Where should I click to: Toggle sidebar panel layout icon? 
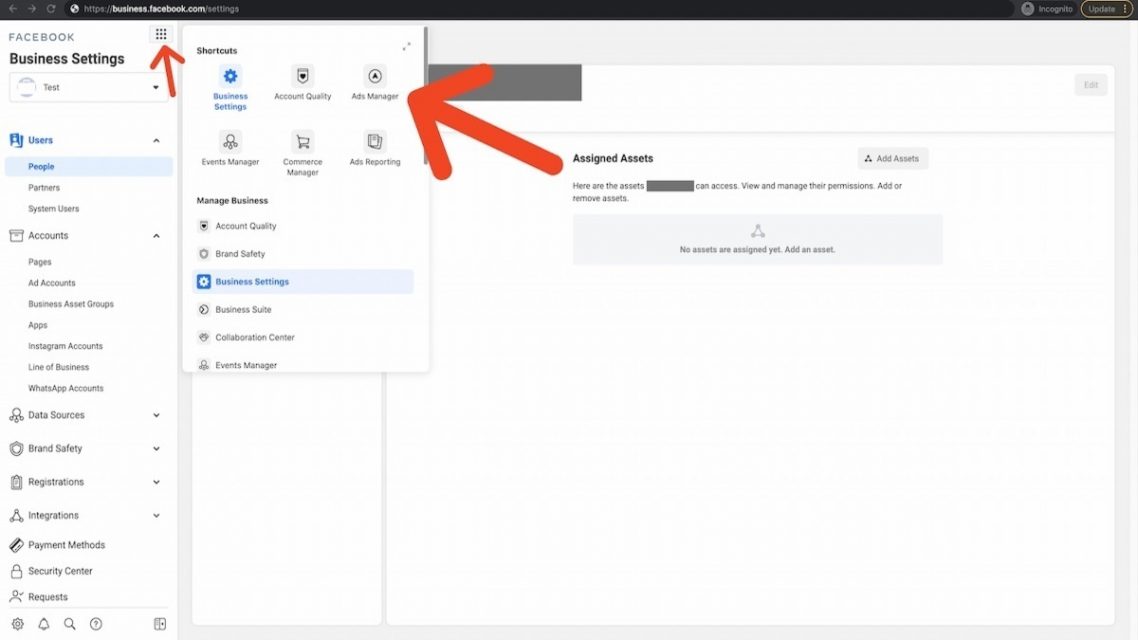point(160,624)
